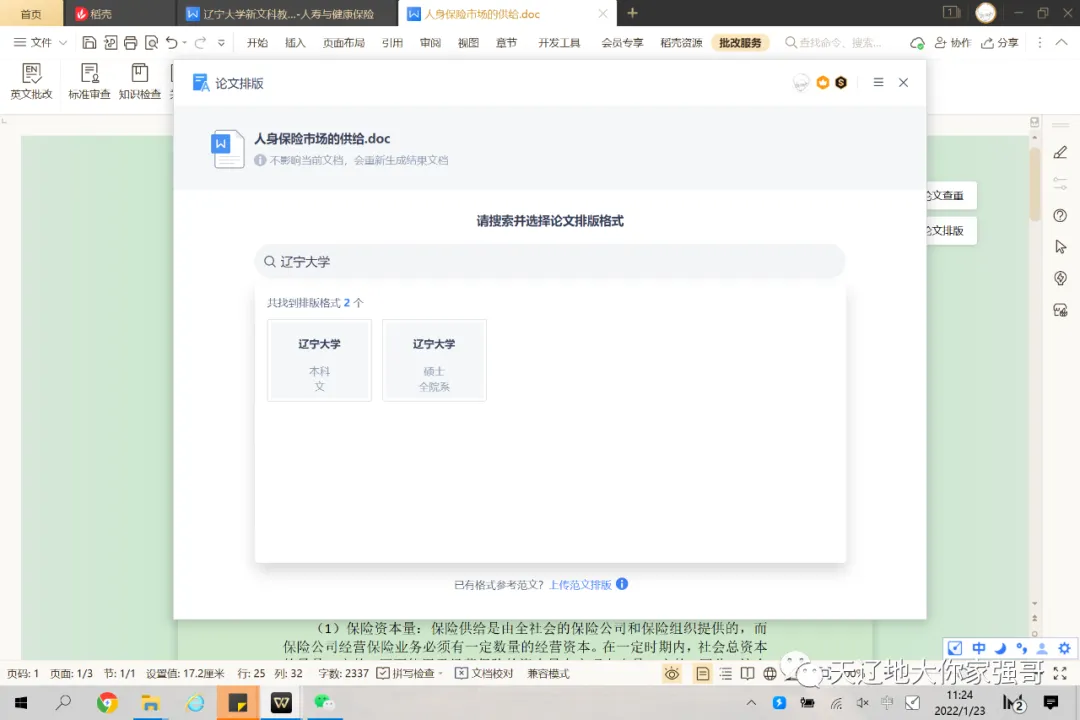Screen dimensions: 1080x720
Task: Toggle 拼写检查 checkbox in status bar
Action: tap(383, 674)
